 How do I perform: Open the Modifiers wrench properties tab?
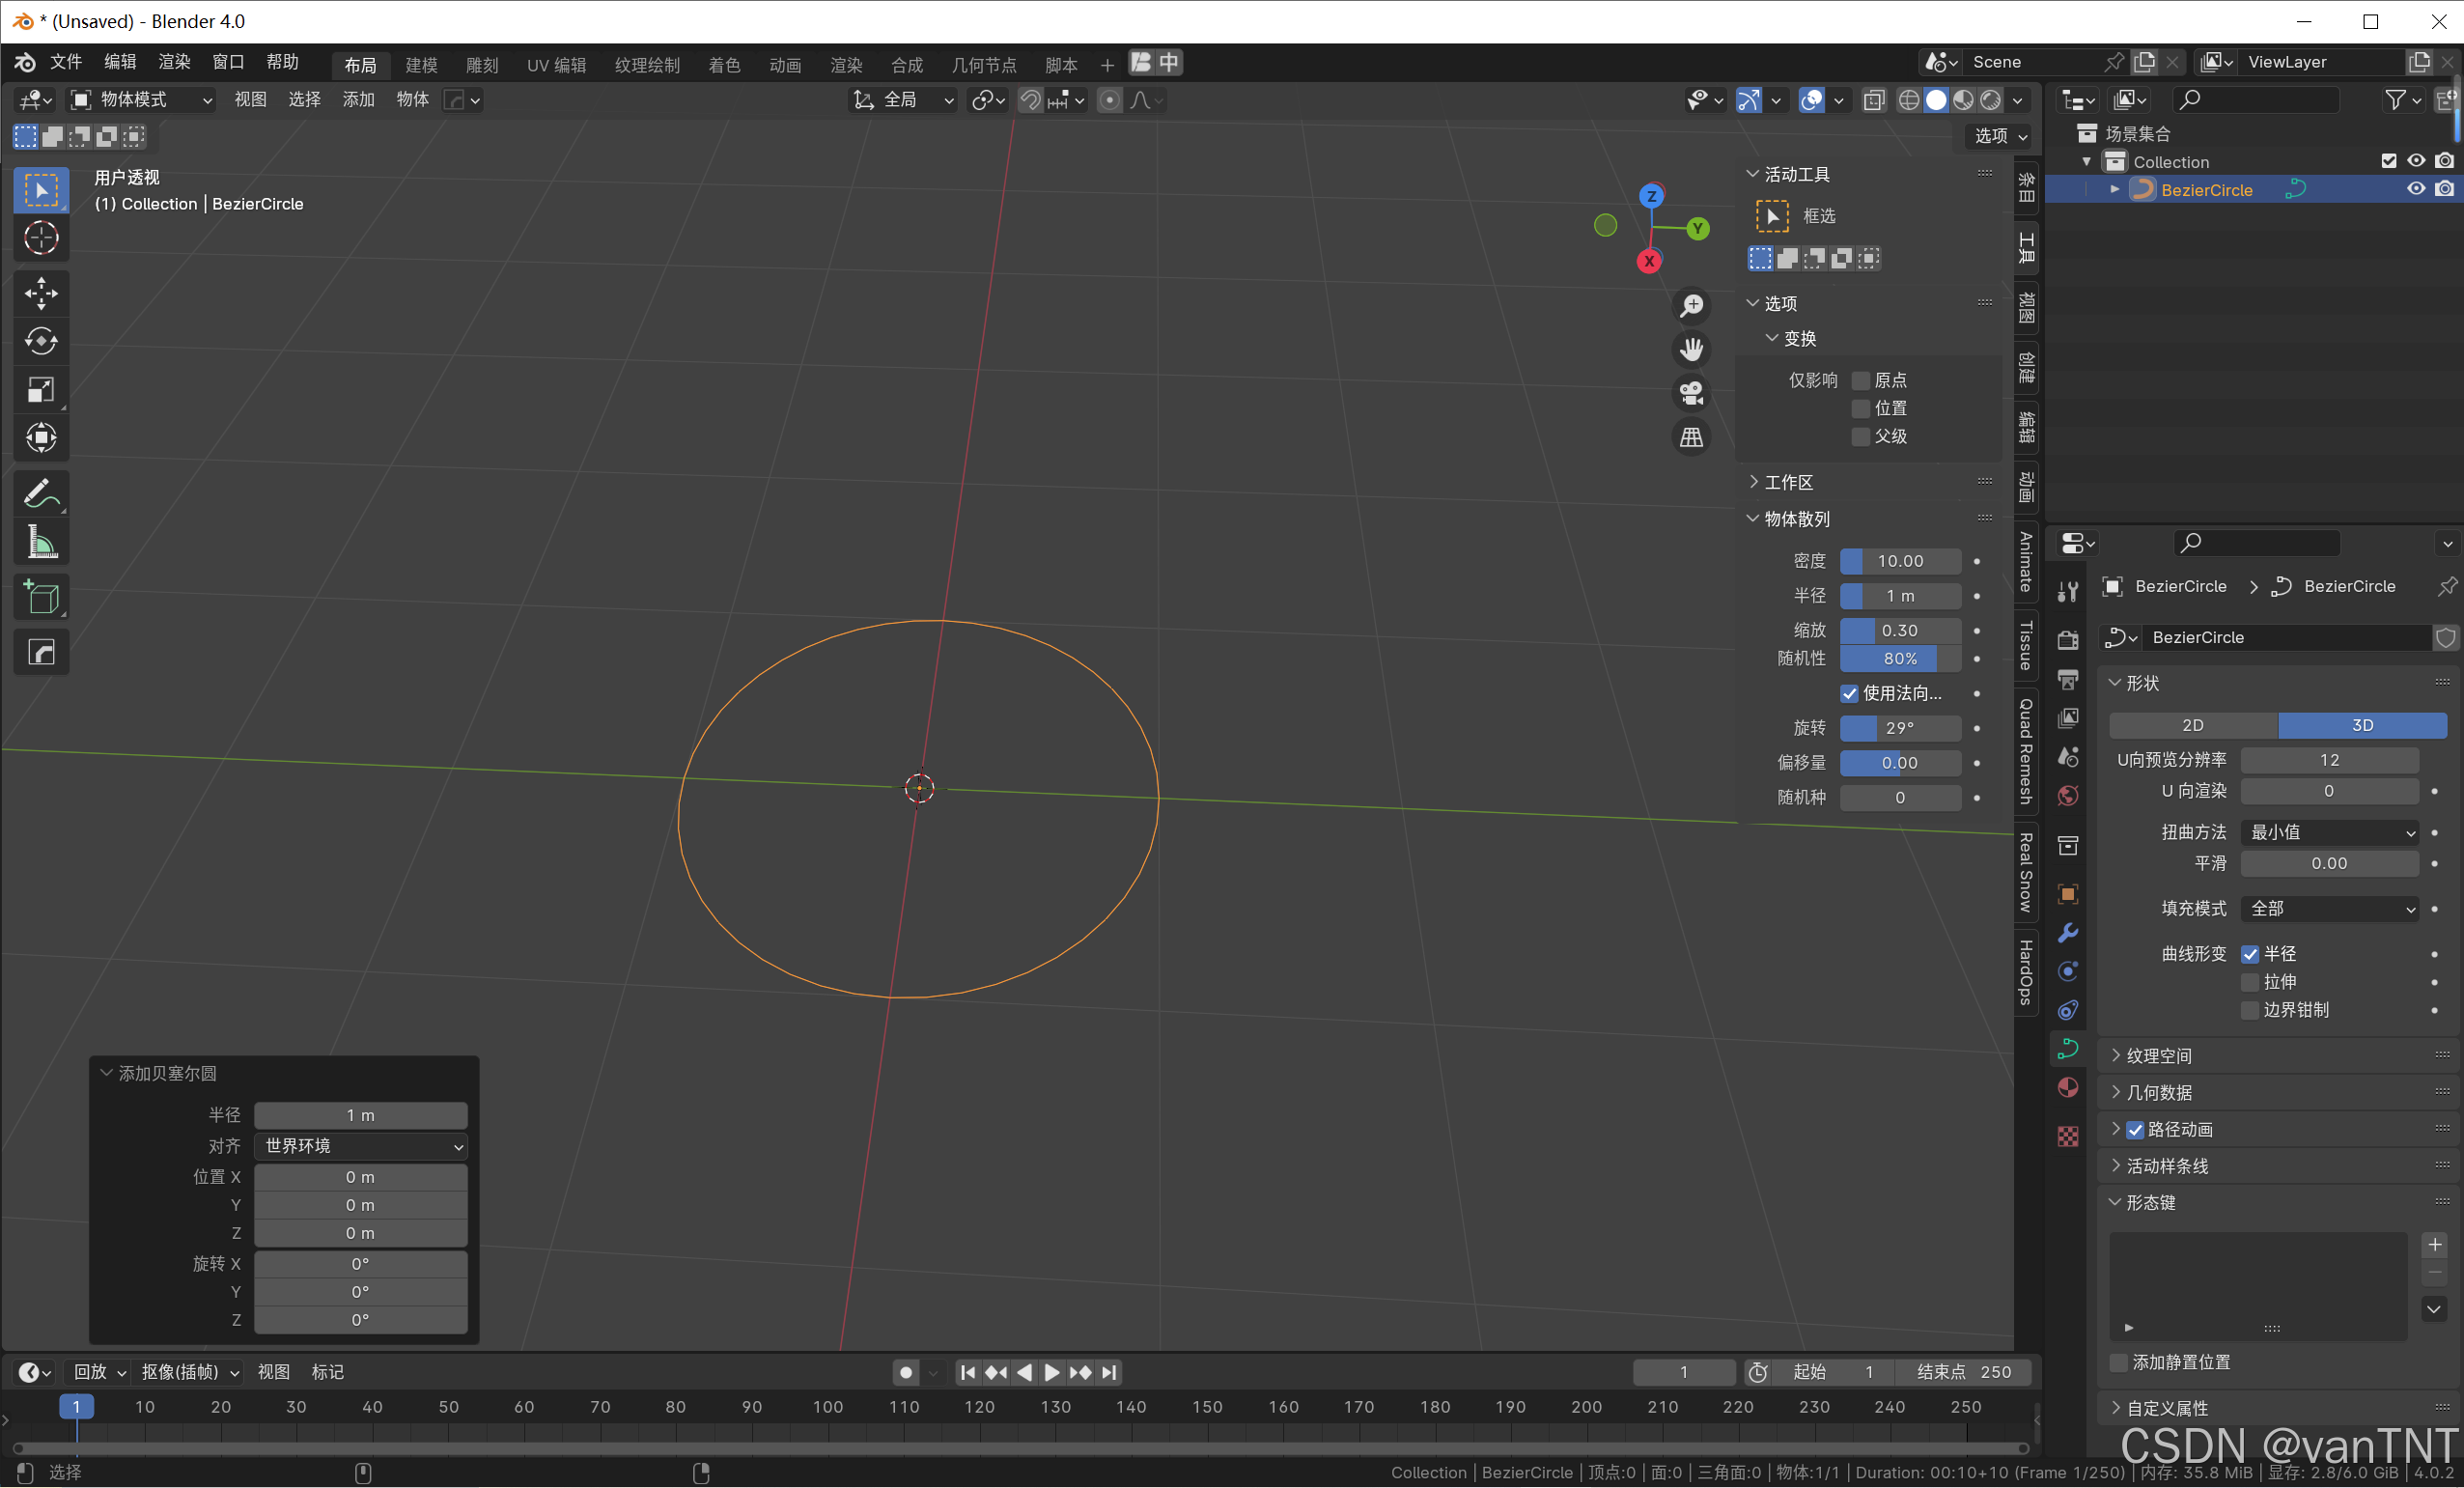[2068, 932]
